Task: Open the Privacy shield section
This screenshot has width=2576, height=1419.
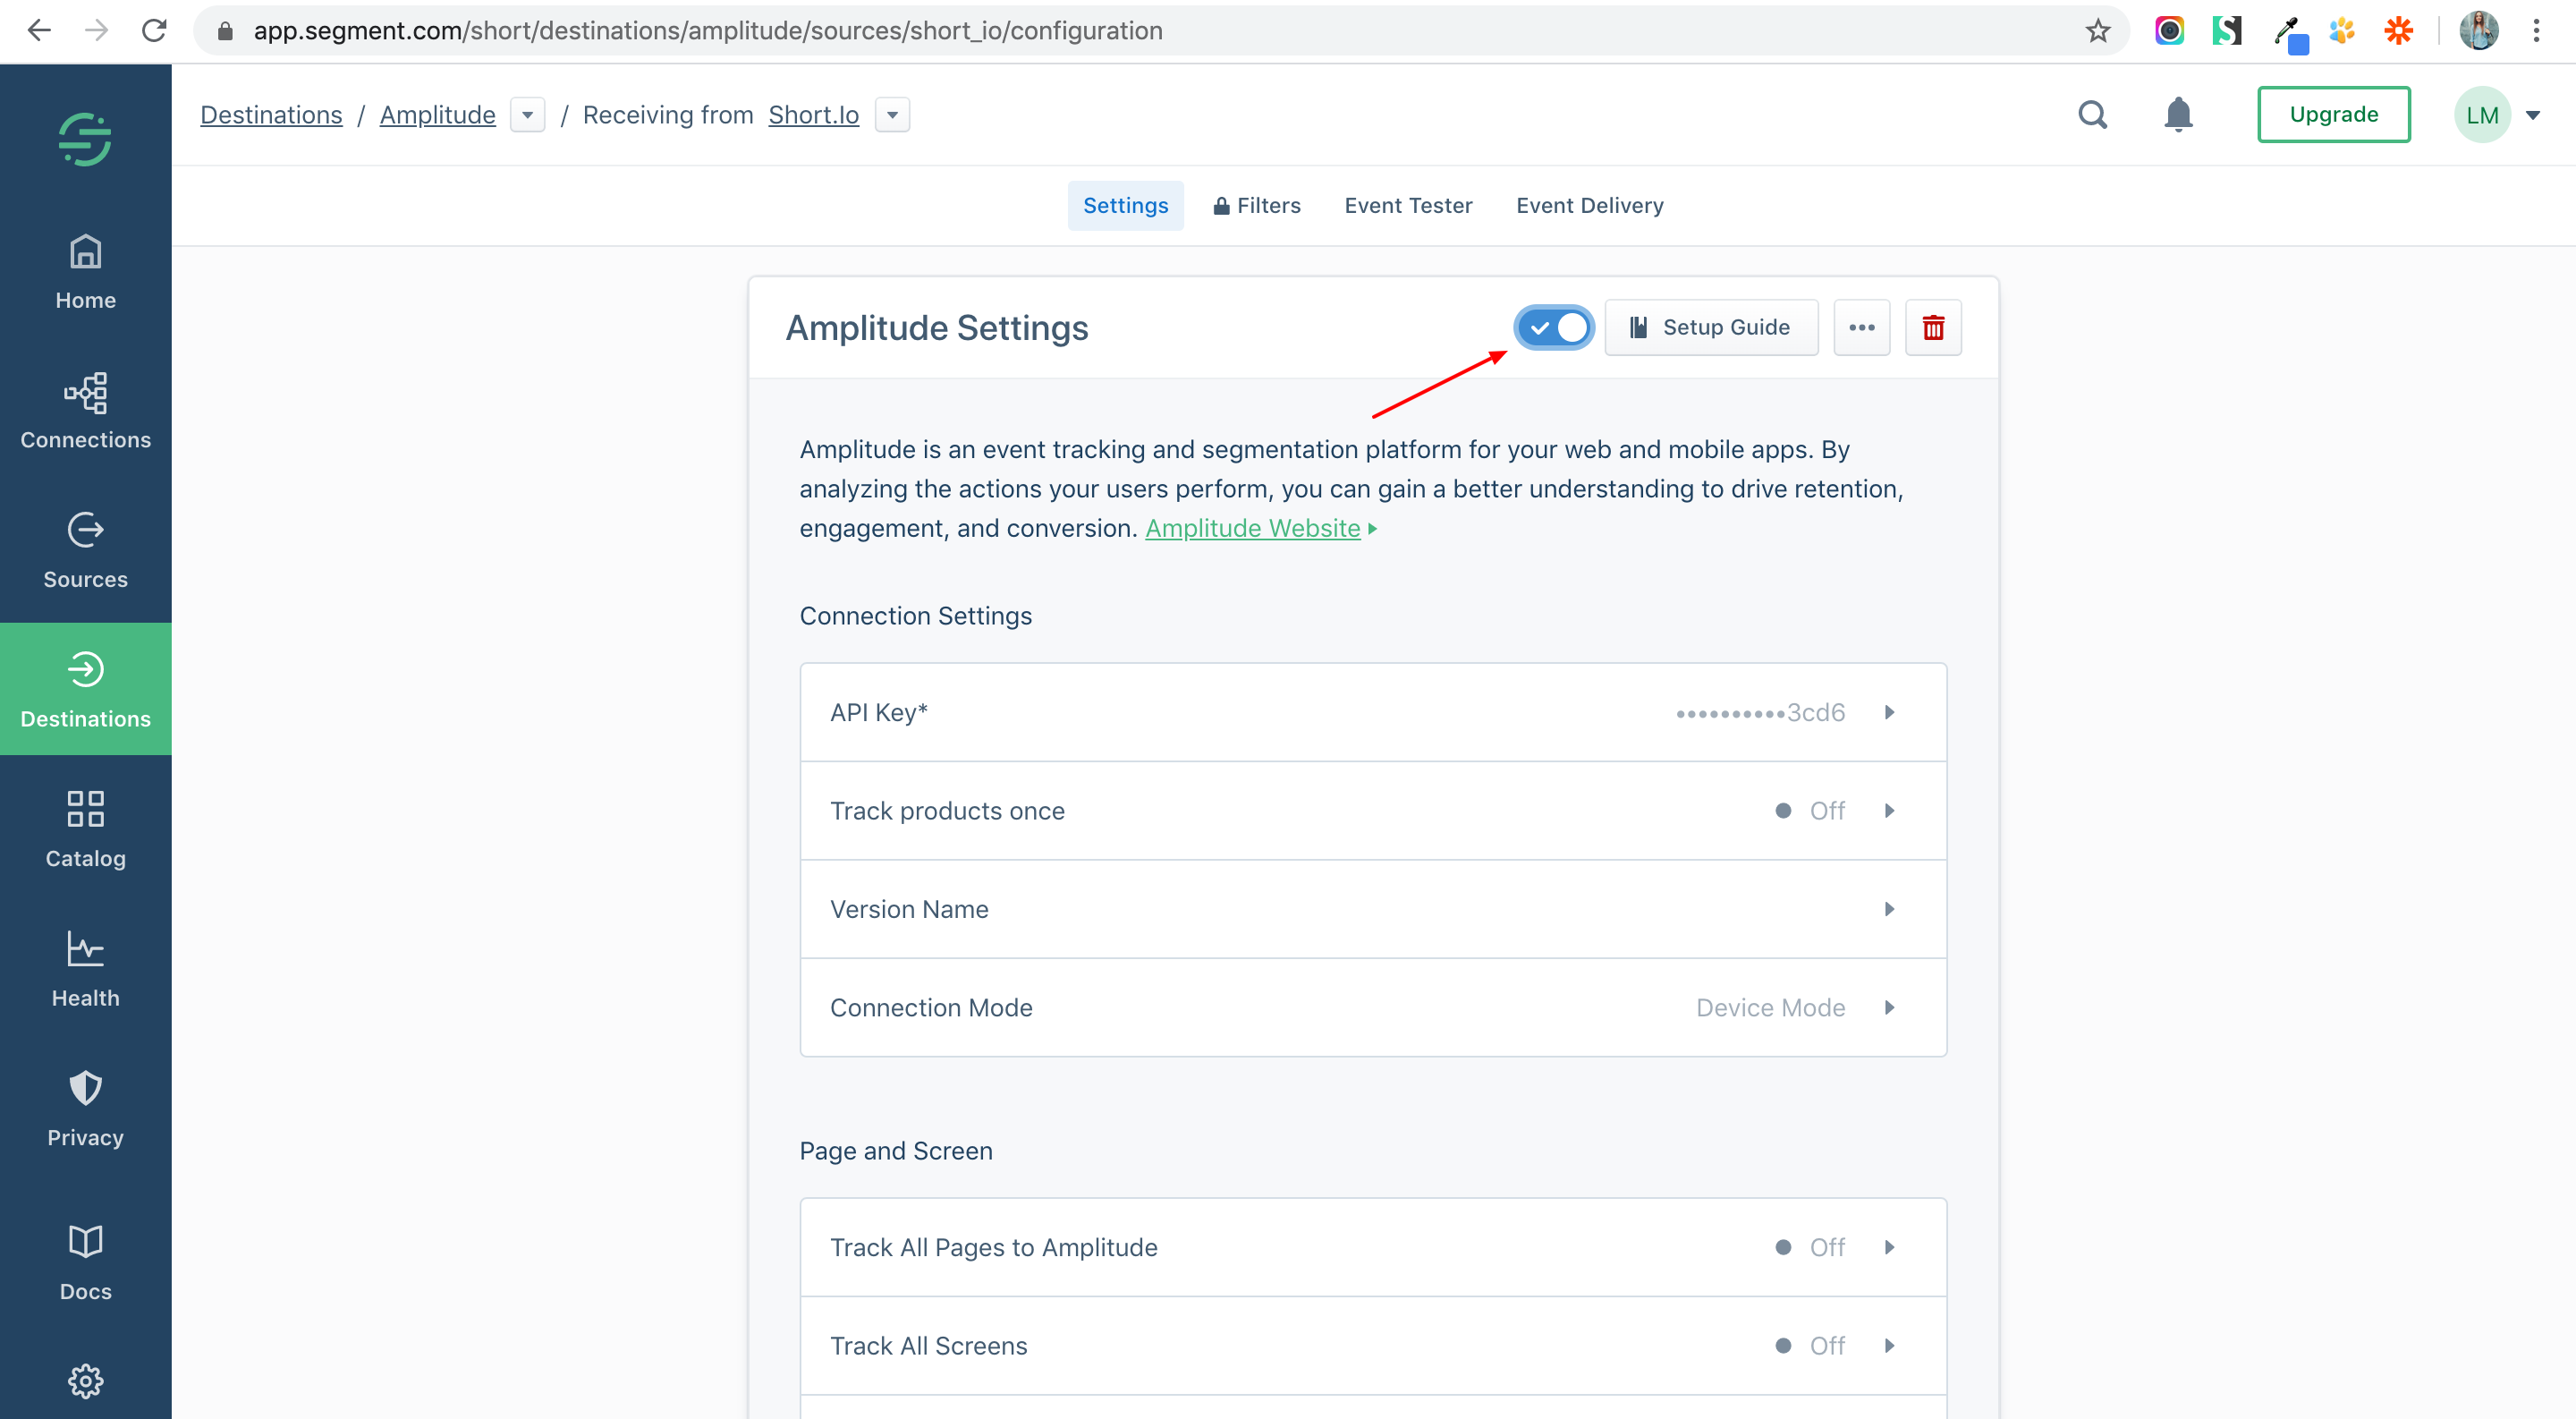Action: point(85,1108)
